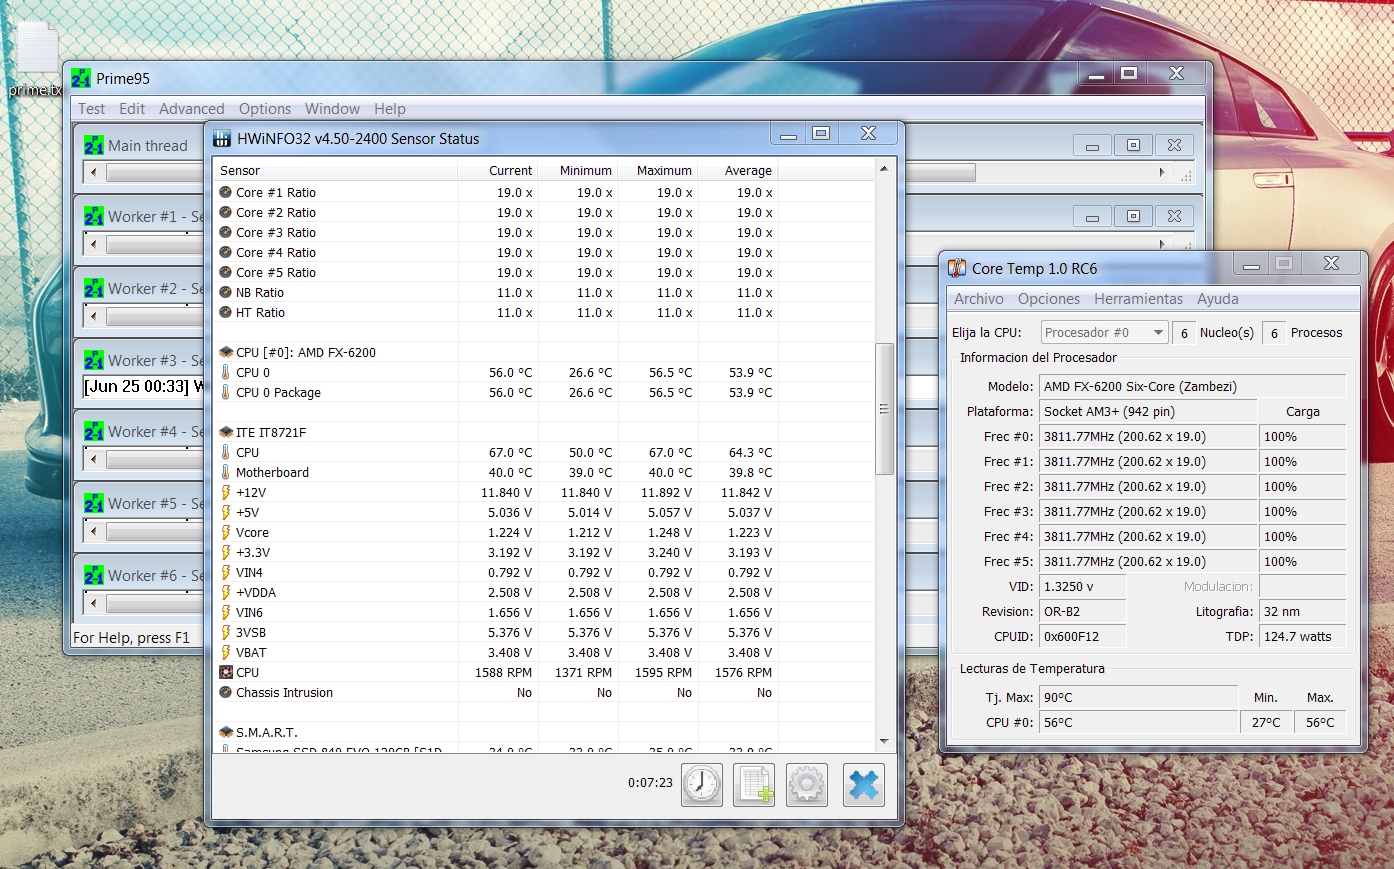Click the Core #1 Ratio clock icon

coord(226,192)
